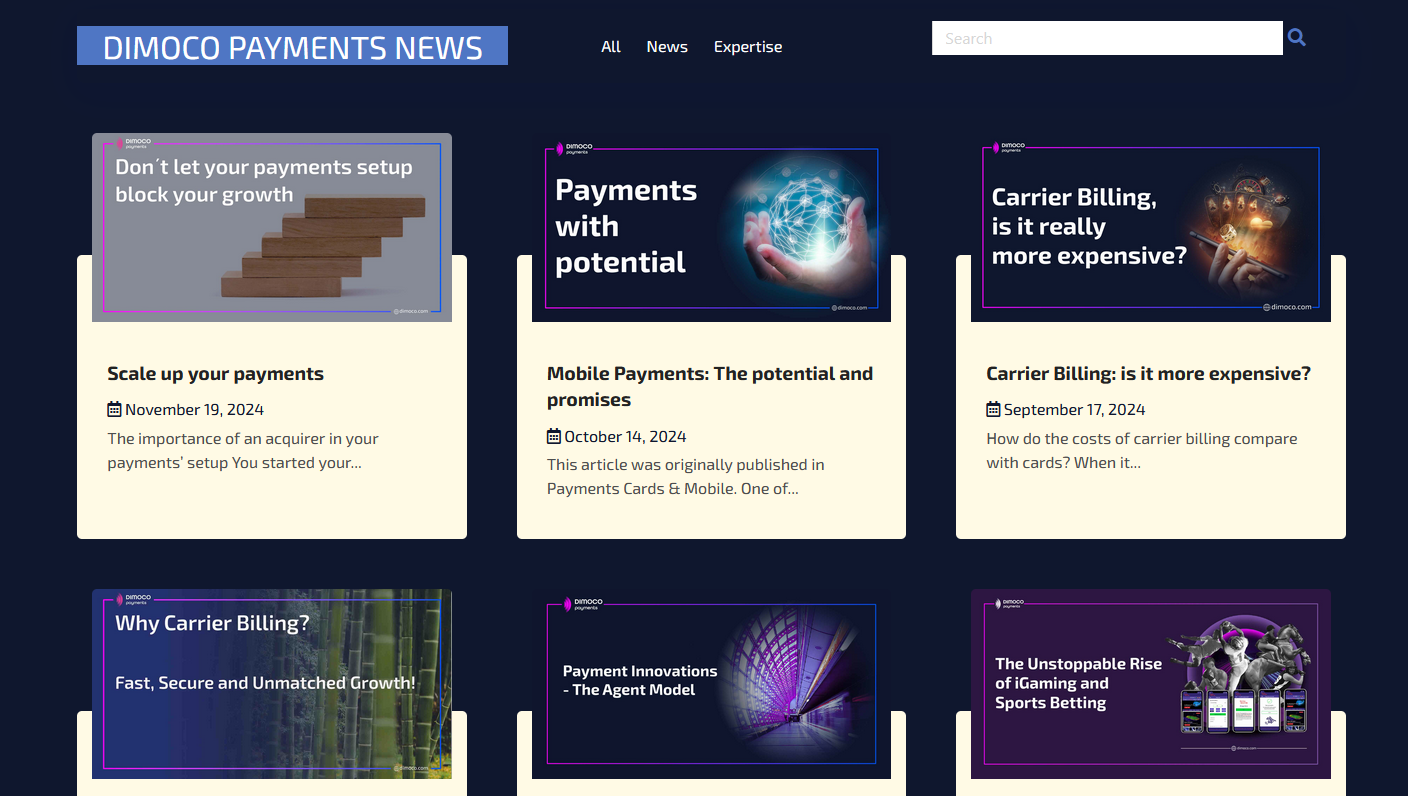1408x796 pixels.
Task: Click calendar icon beside September 17, 2024
Action: [993, 409]
